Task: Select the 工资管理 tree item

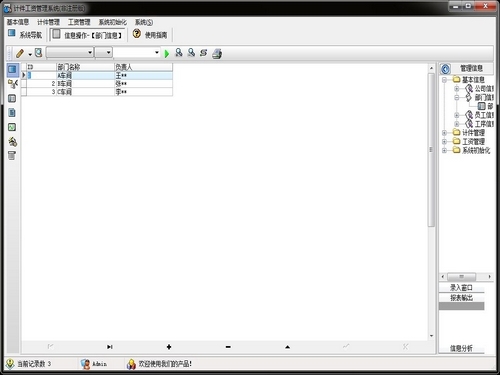Action: click(473, 142)
